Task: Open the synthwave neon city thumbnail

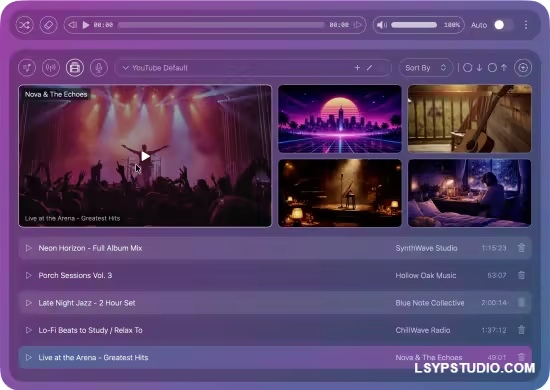Action: point(340,119)
